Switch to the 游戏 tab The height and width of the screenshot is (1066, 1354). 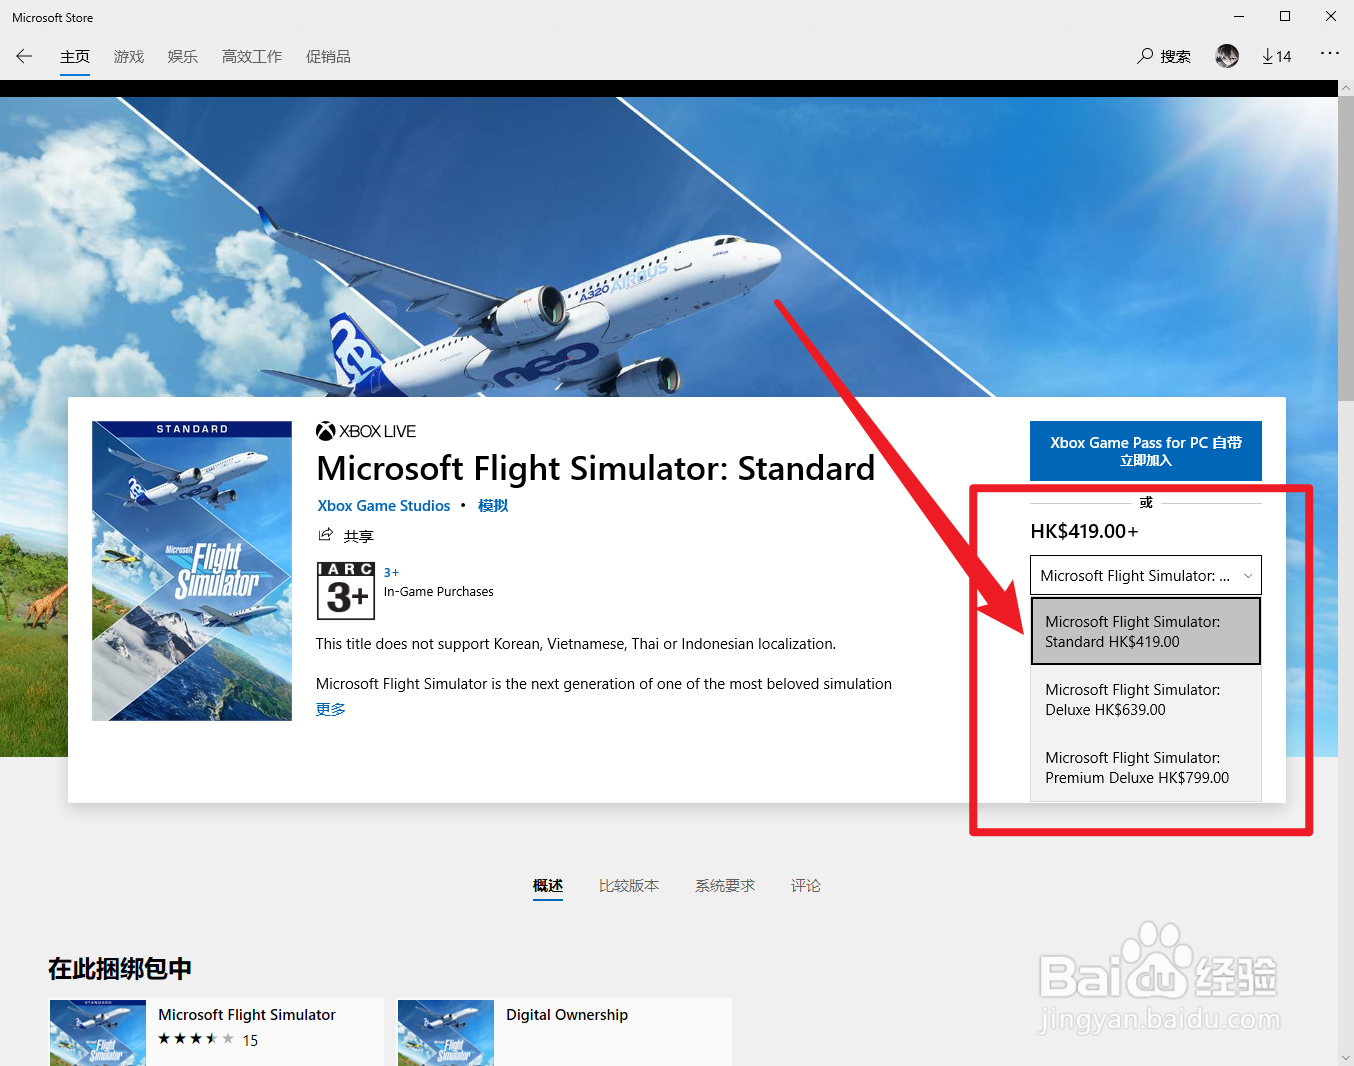coord(129,57)
